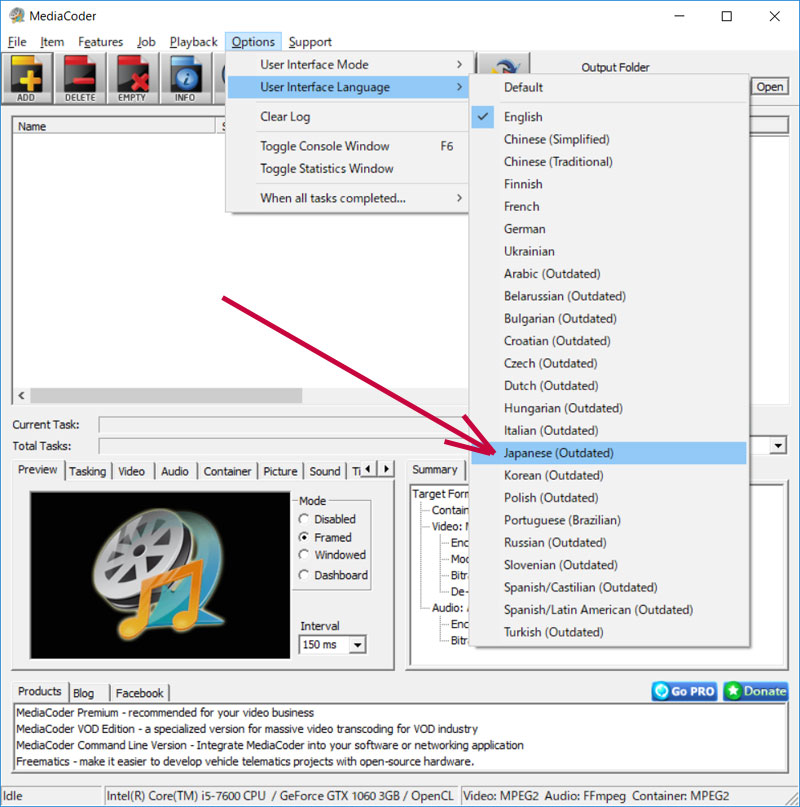The image size is (800, 807).
Task: Select Finnish language
Action: (608, 184)
